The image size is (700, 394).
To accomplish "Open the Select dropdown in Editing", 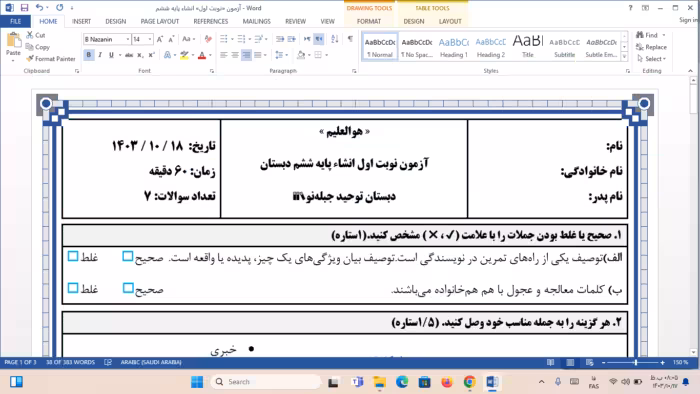I will click(x=652, y=58).
